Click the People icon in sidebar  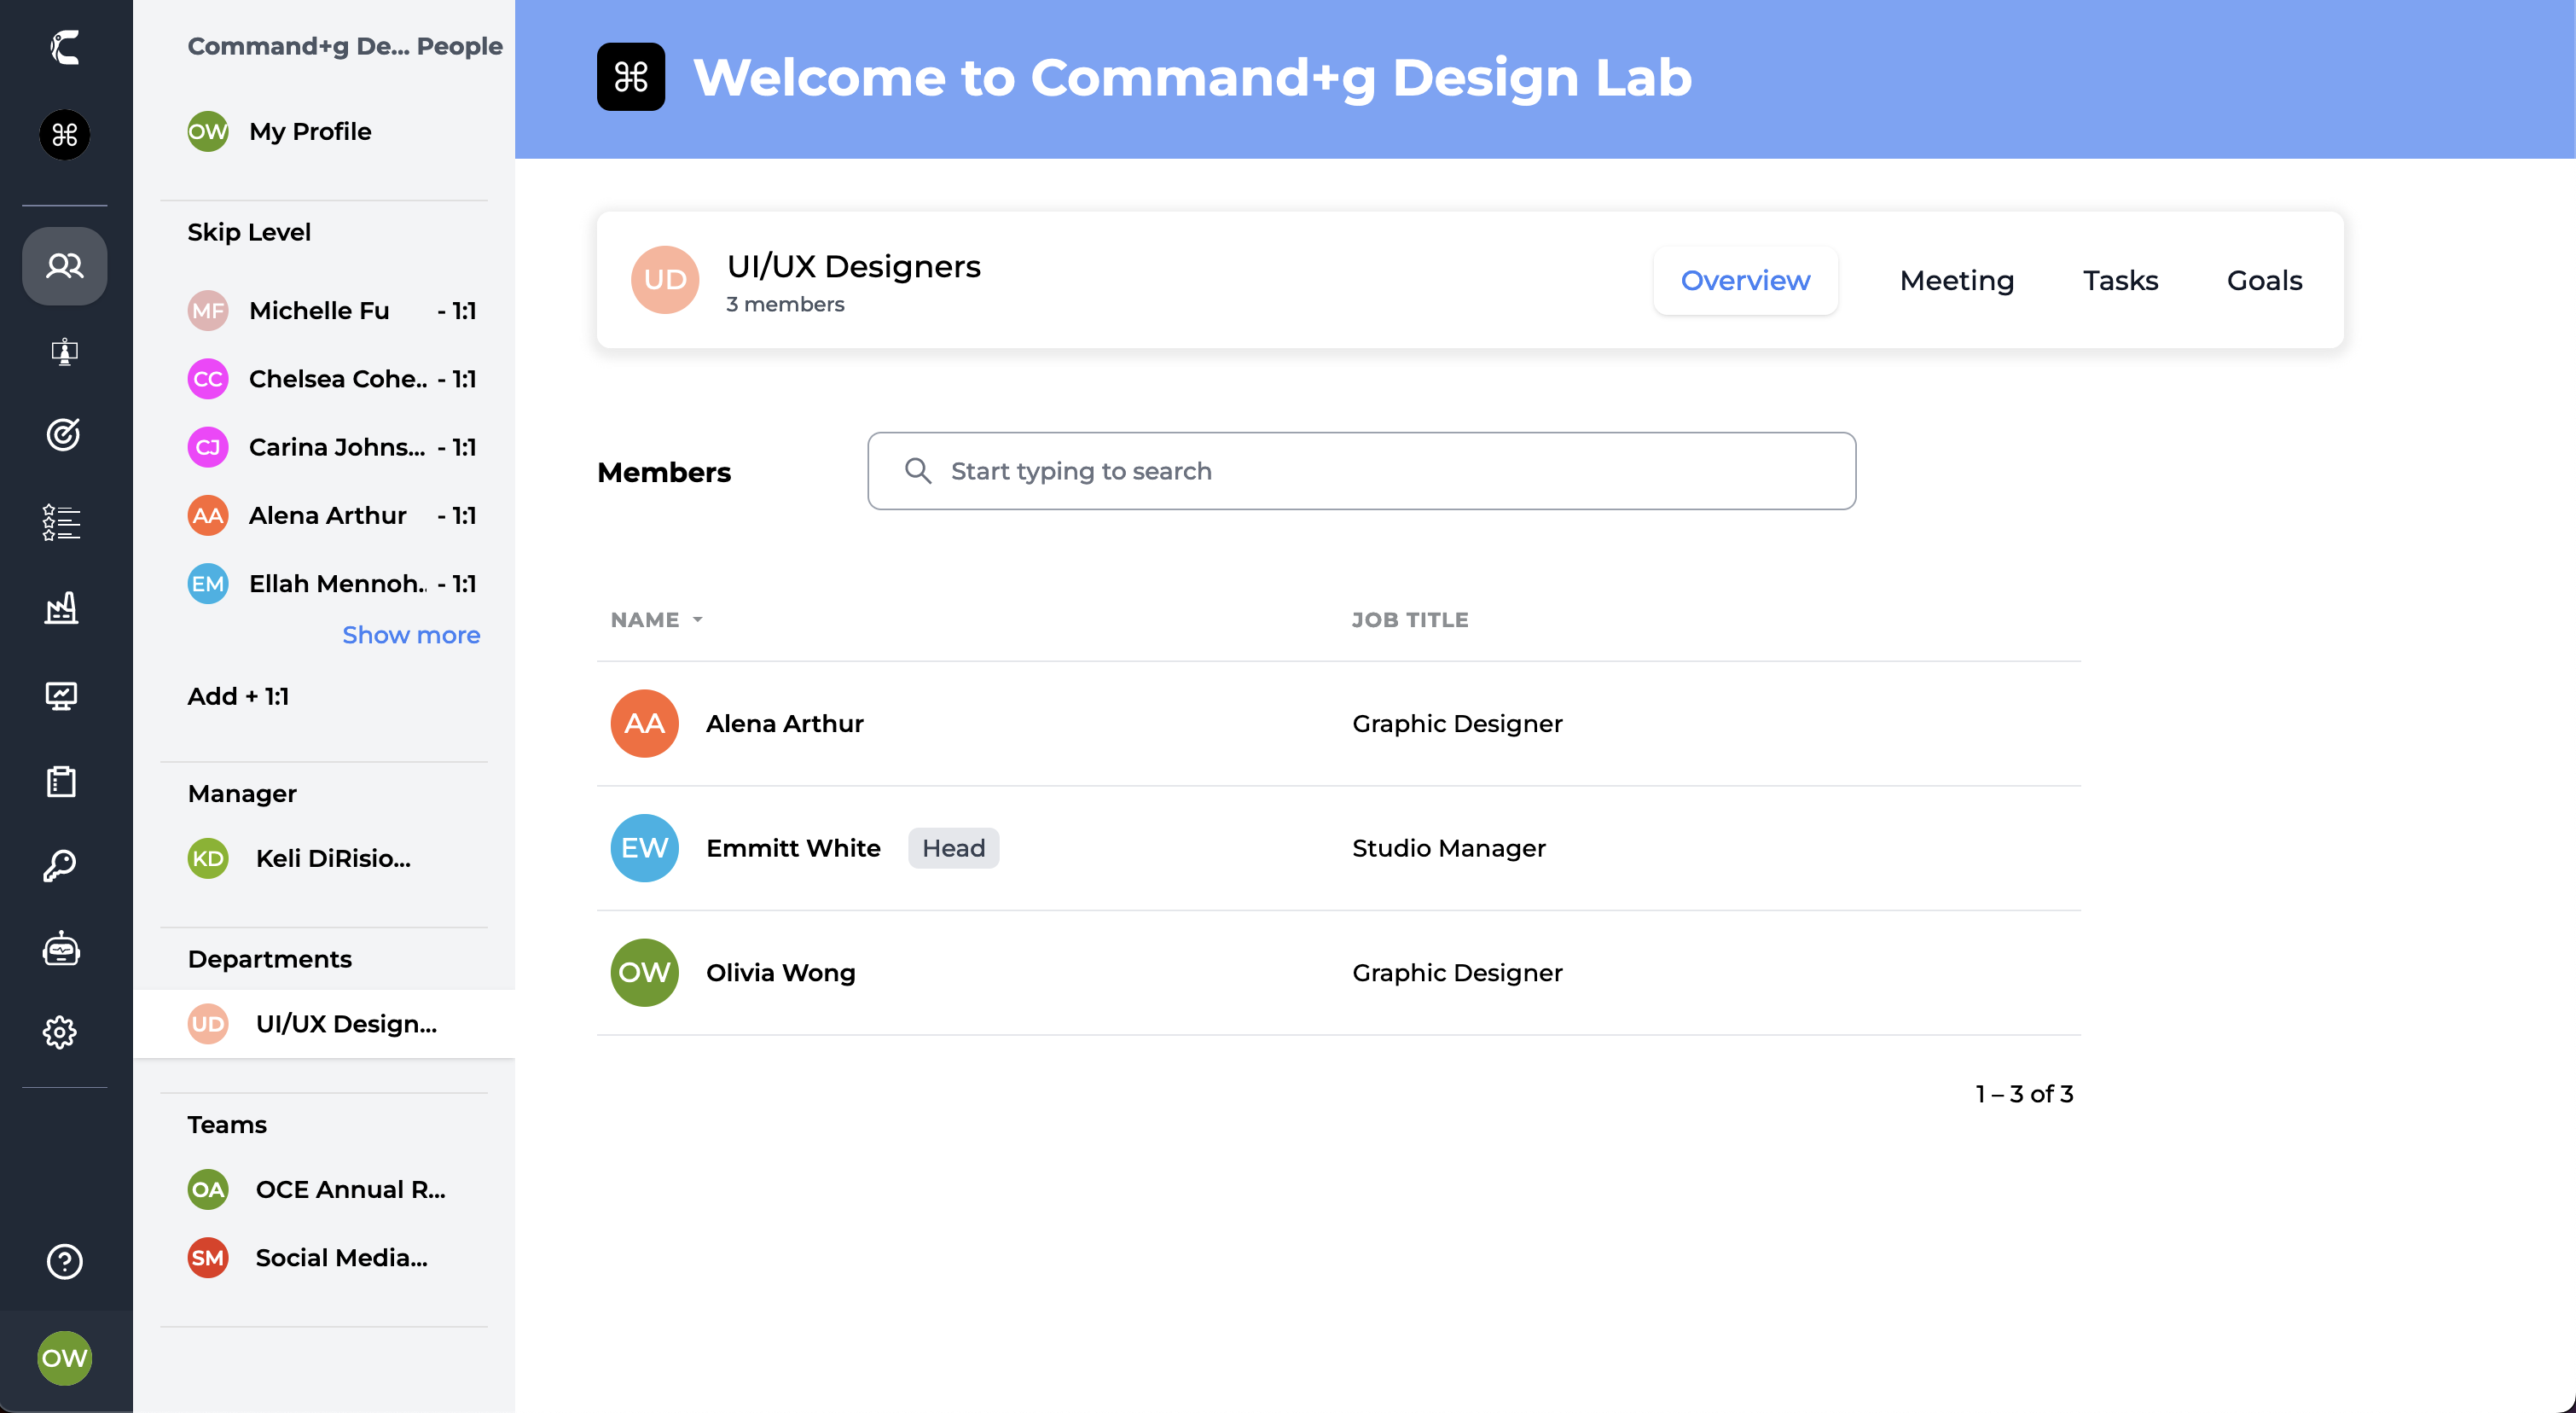click(x=64, y=266)
